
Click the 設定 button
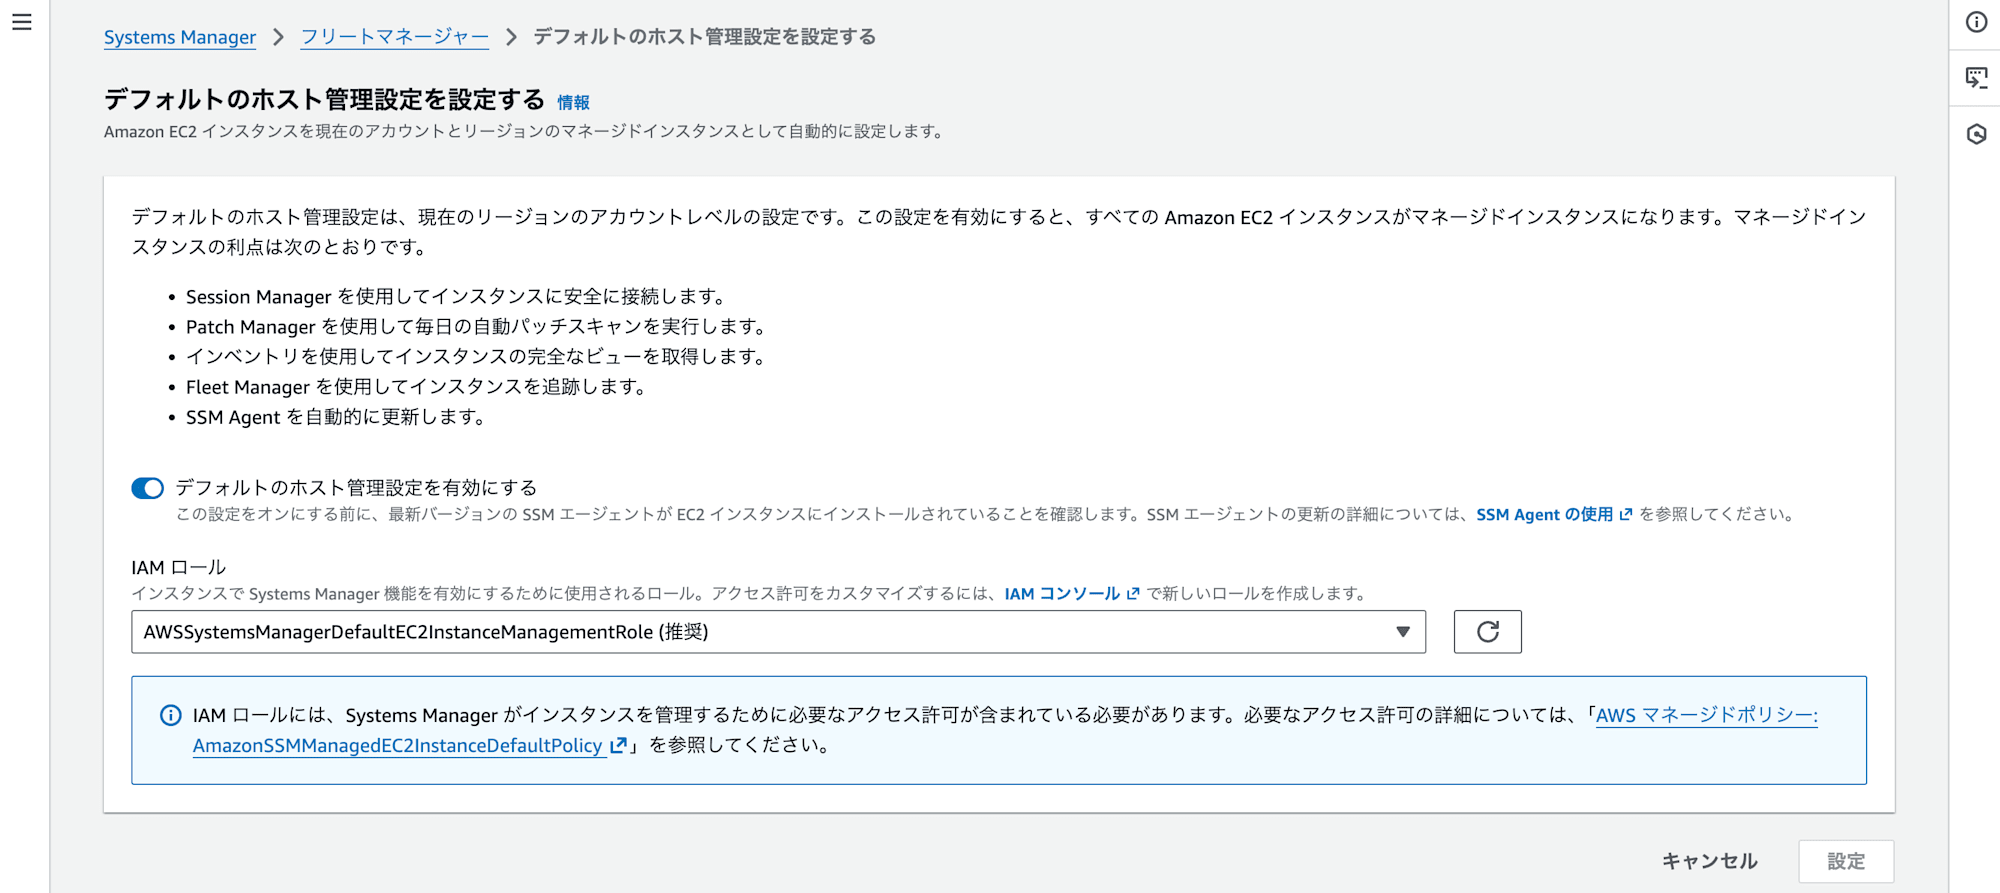click(1846, 861)
